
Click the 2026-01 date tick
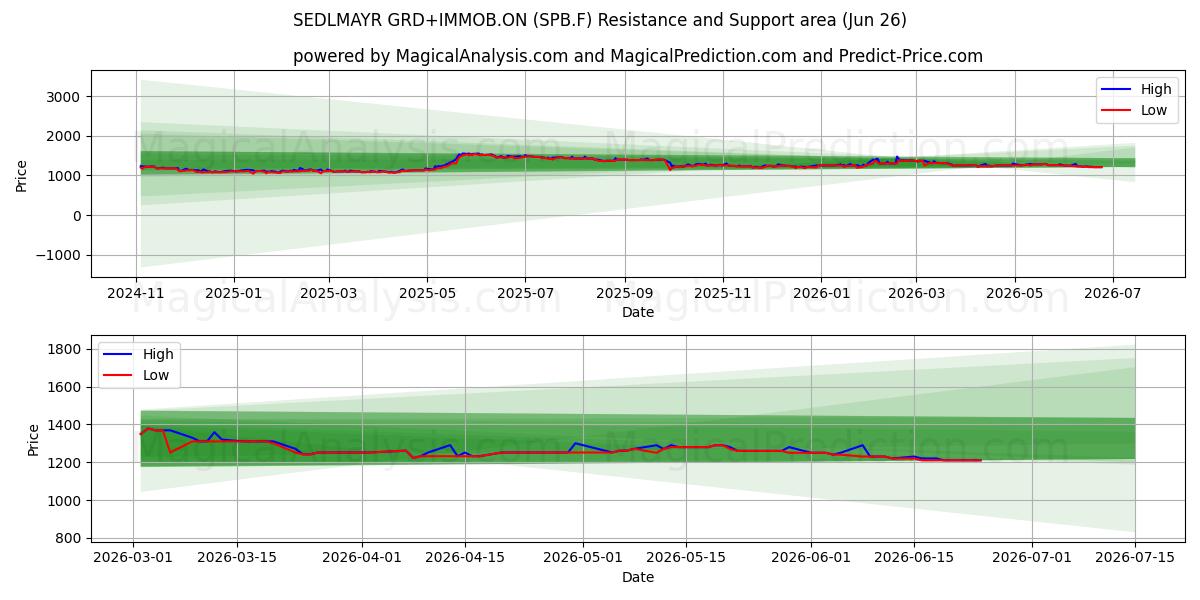(820, 293)
